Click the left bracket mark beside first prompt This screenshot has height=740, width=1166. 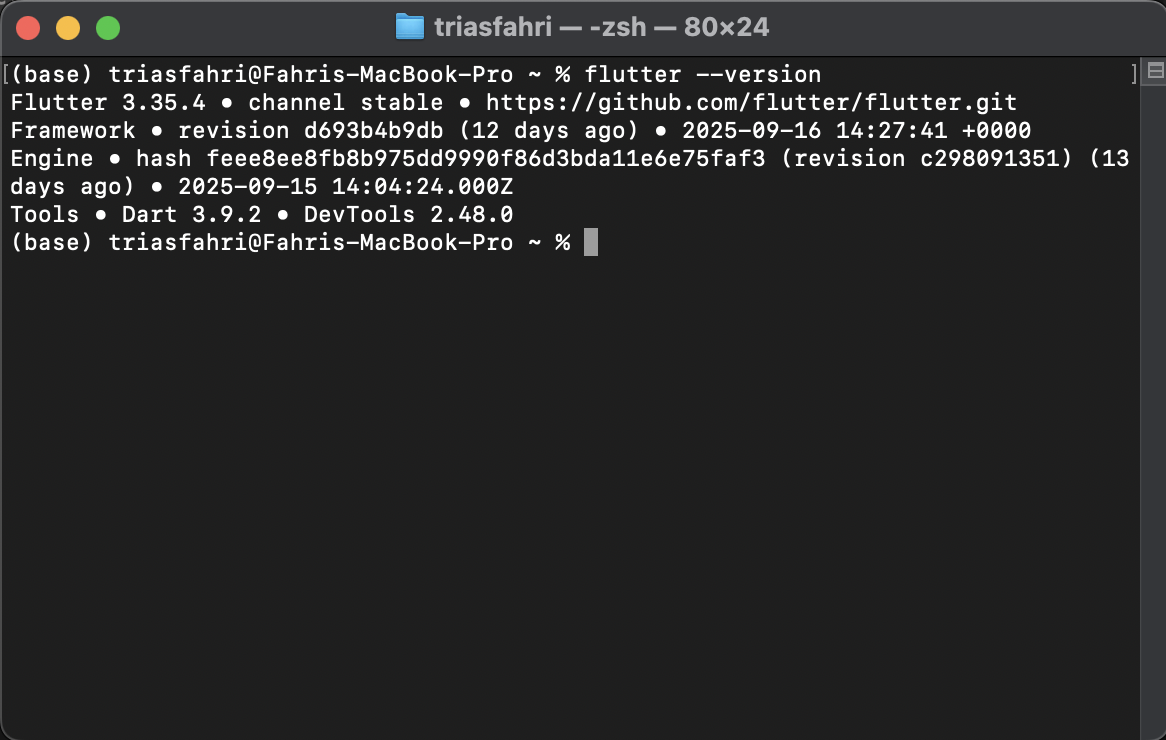click(7, 75)
